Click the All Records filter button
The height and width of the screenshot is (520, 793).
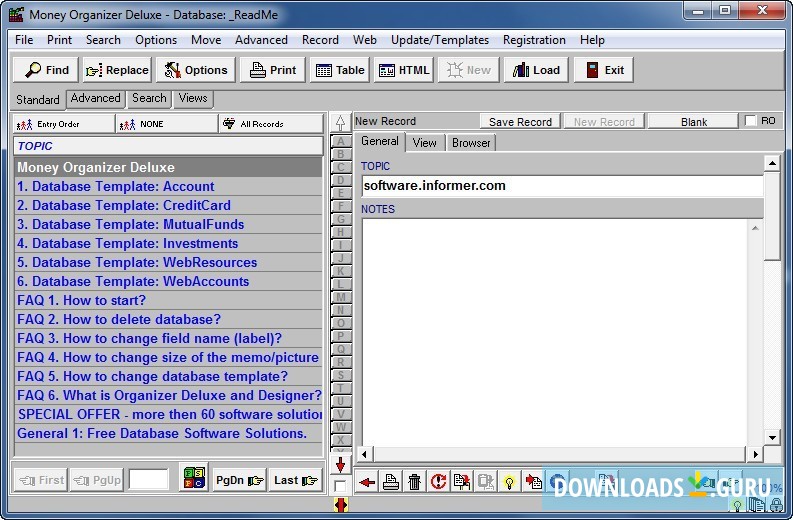tap(271, 124)
